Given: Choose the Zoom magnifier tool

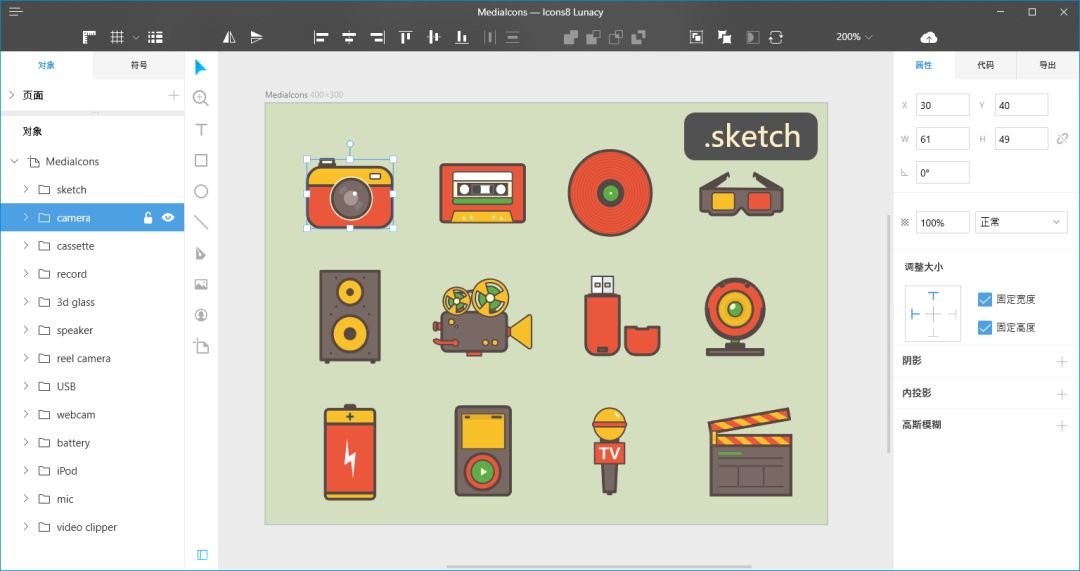Looking at the screenshot, I should pyautogui.click(x=201, y=98).
